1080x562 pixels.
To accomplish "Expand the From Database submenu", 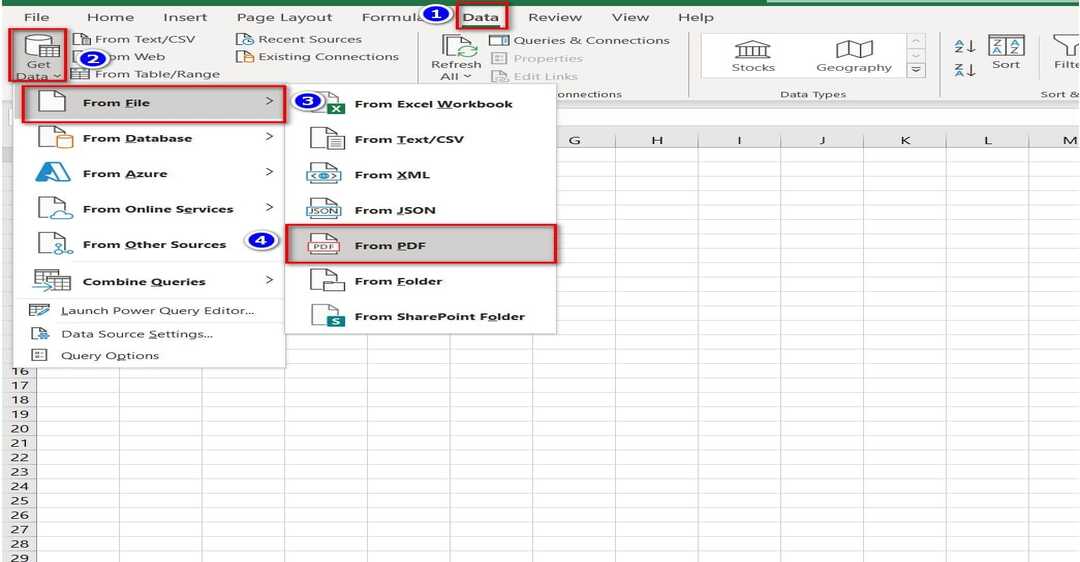I will coord(150,138).
